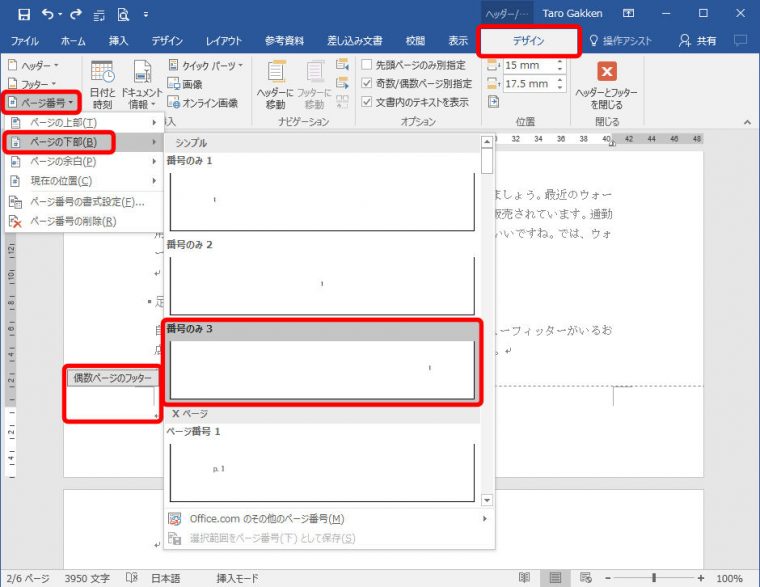This screenshot has height=587, width=760.
Task: Click the Read Mode view icon in status bar
Action: 524,577
